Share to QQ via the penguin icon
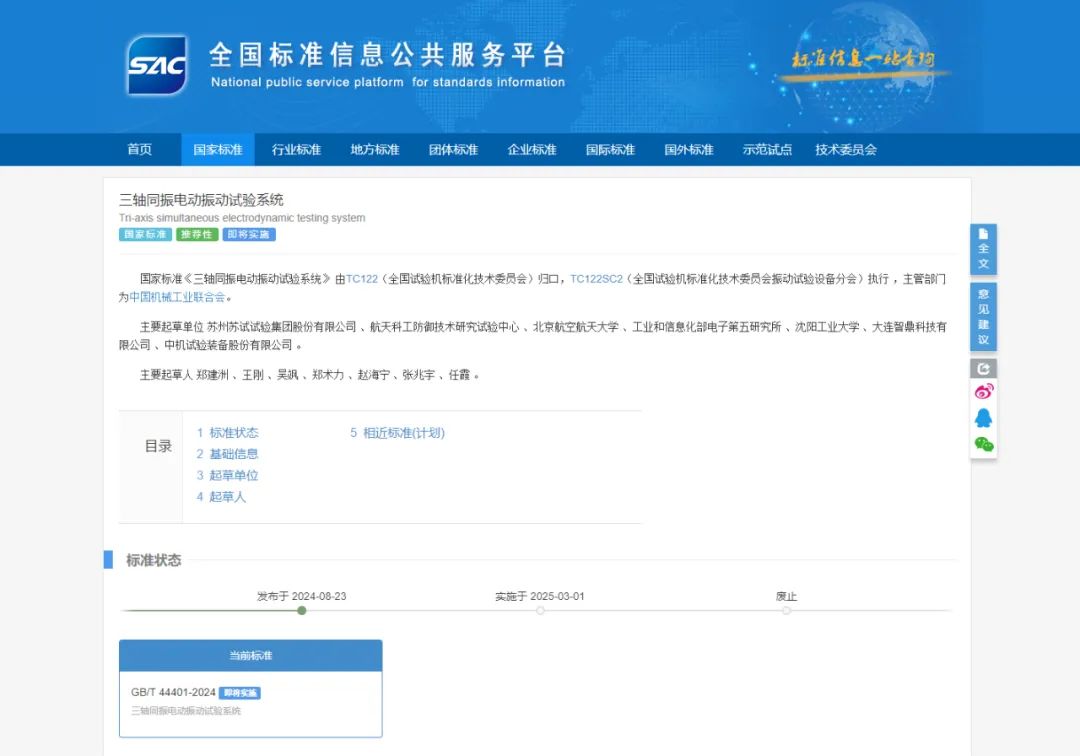Screen dimensions: 1080x756 coord(983,418)
